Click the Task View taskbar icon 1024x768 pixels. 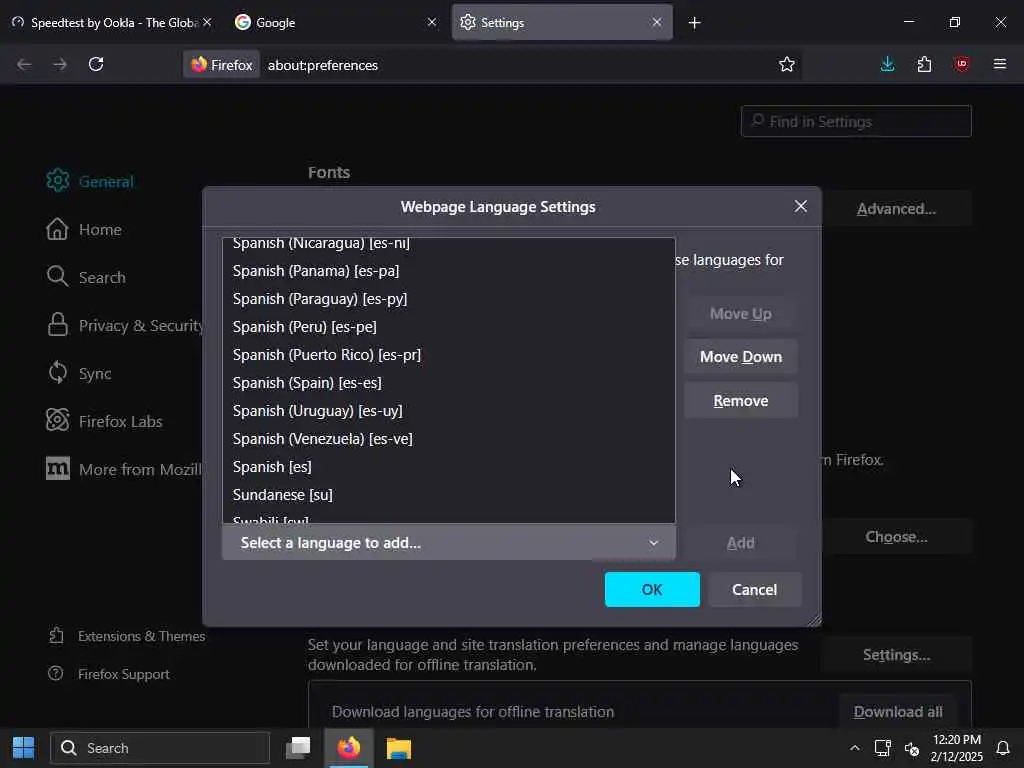298,748
